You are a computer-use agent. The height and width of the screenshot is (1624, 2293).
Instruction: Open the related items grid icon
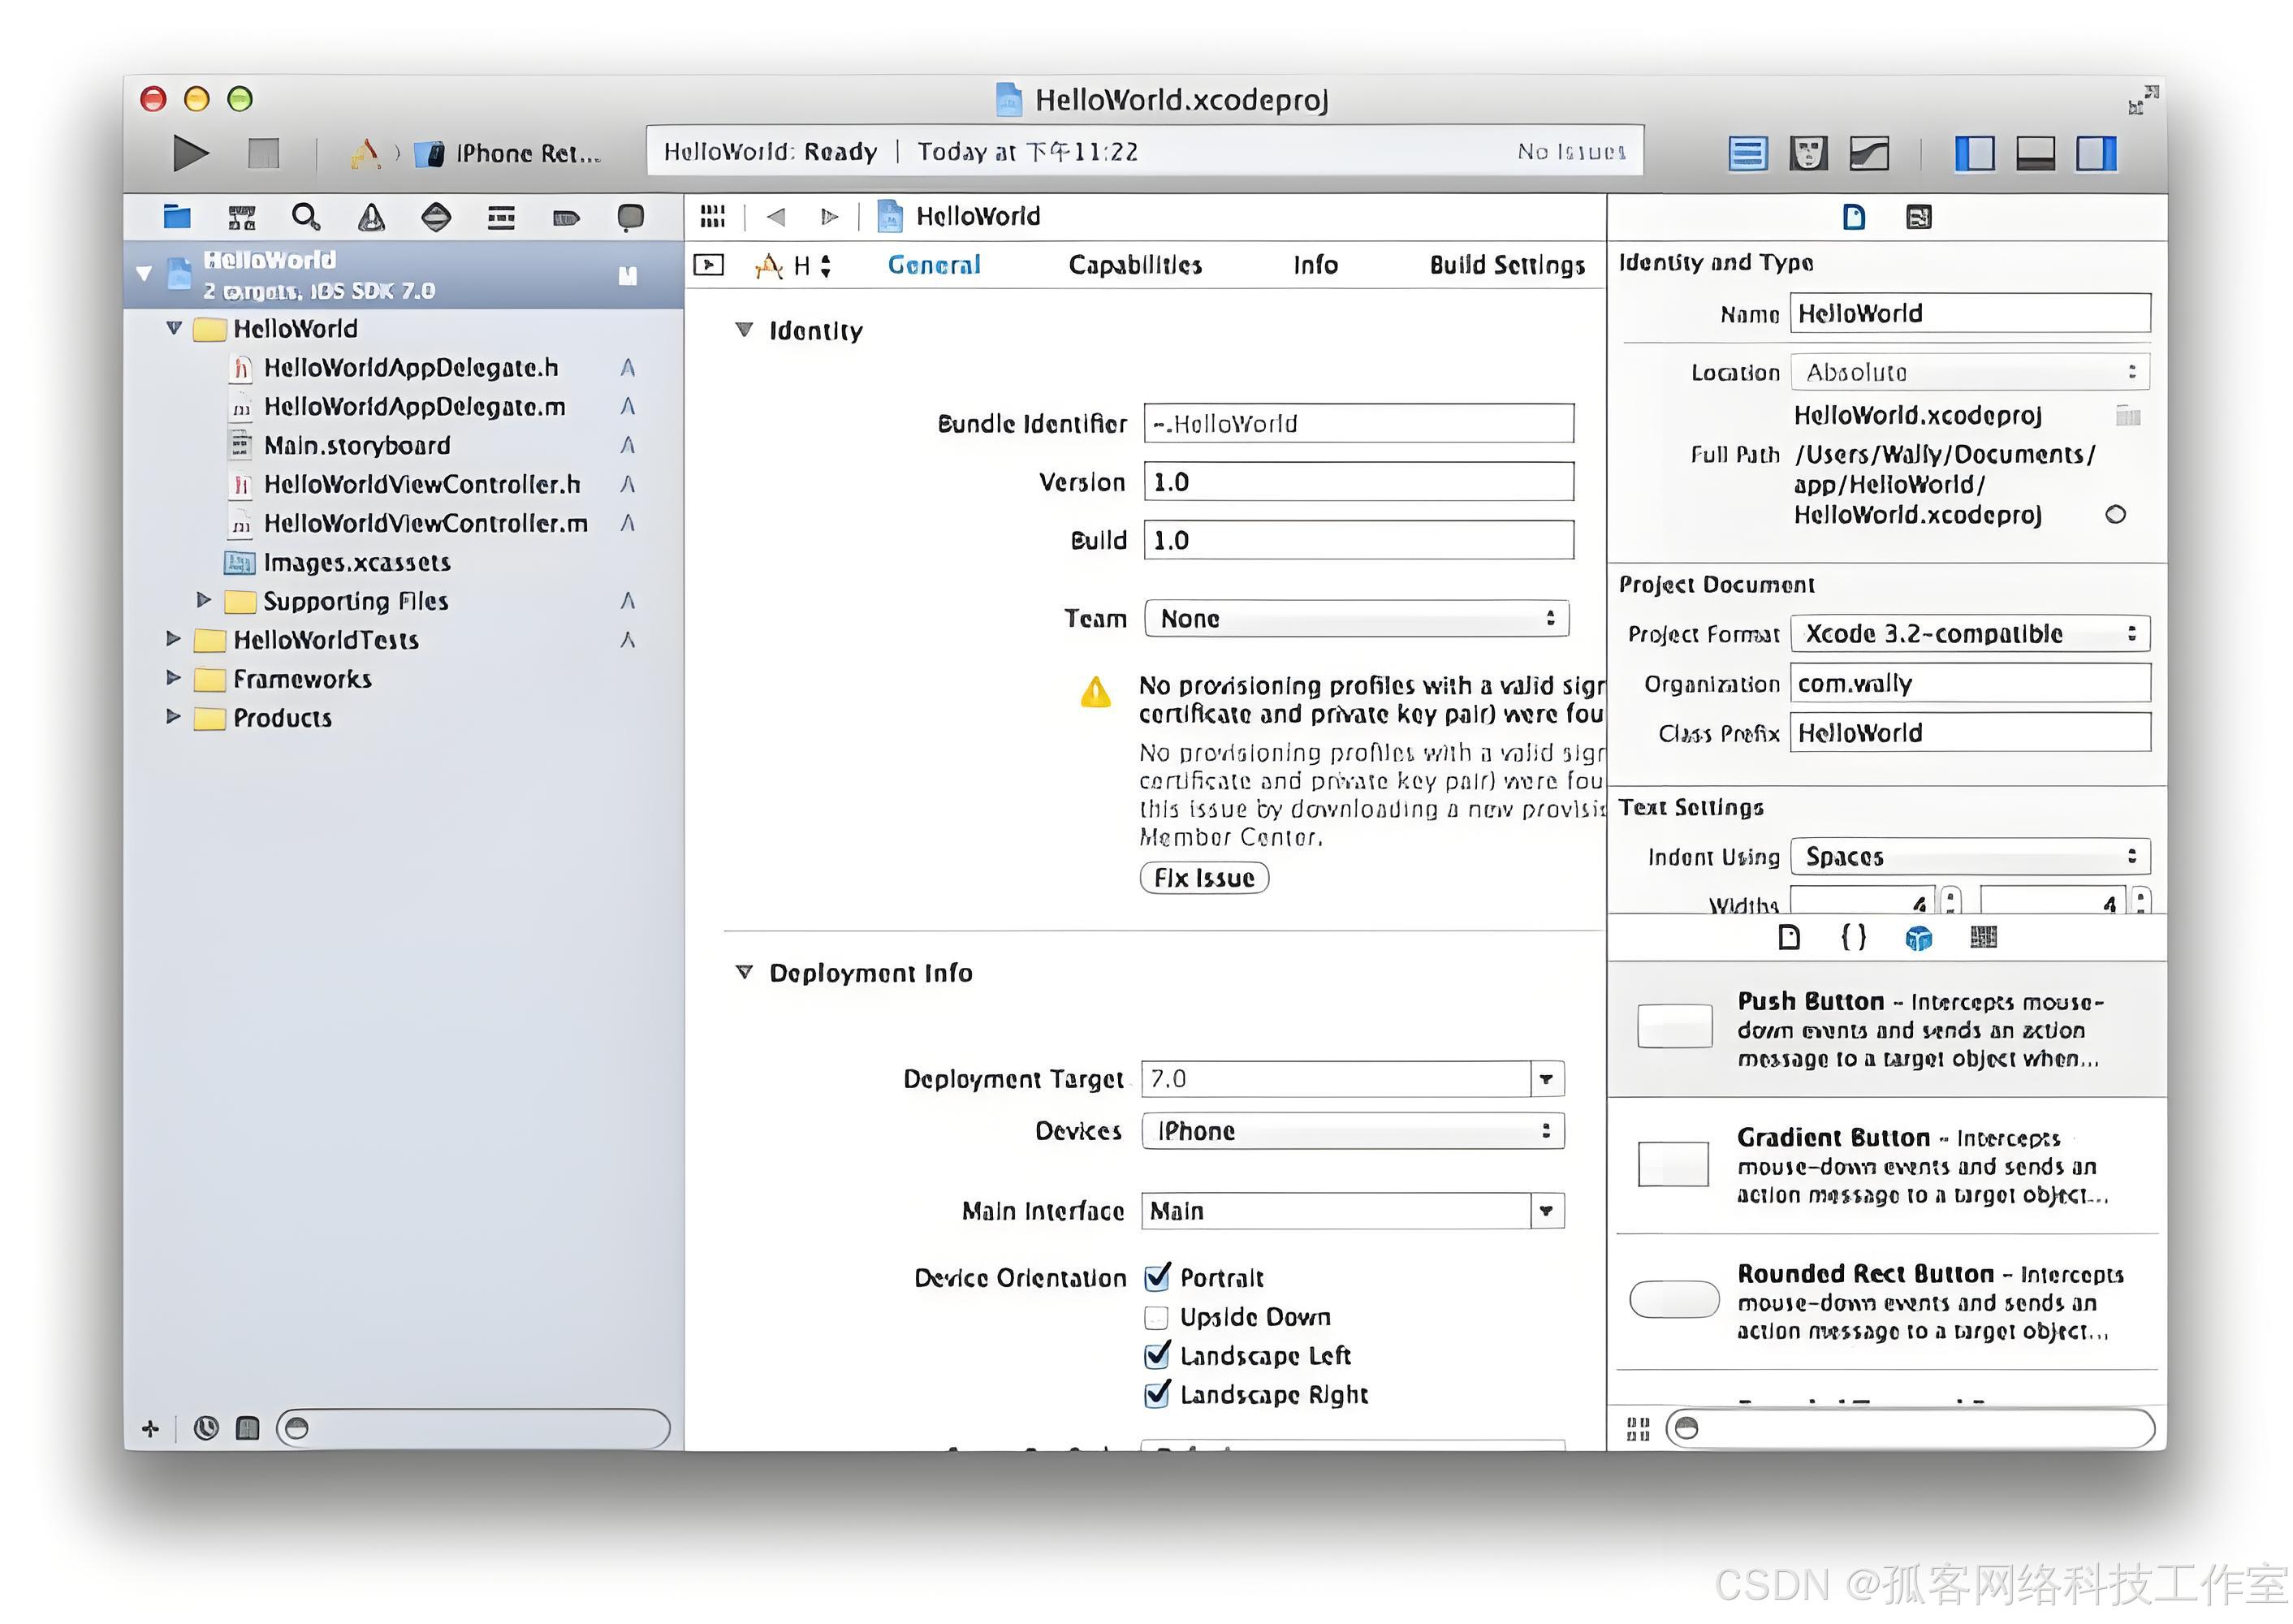712,216
